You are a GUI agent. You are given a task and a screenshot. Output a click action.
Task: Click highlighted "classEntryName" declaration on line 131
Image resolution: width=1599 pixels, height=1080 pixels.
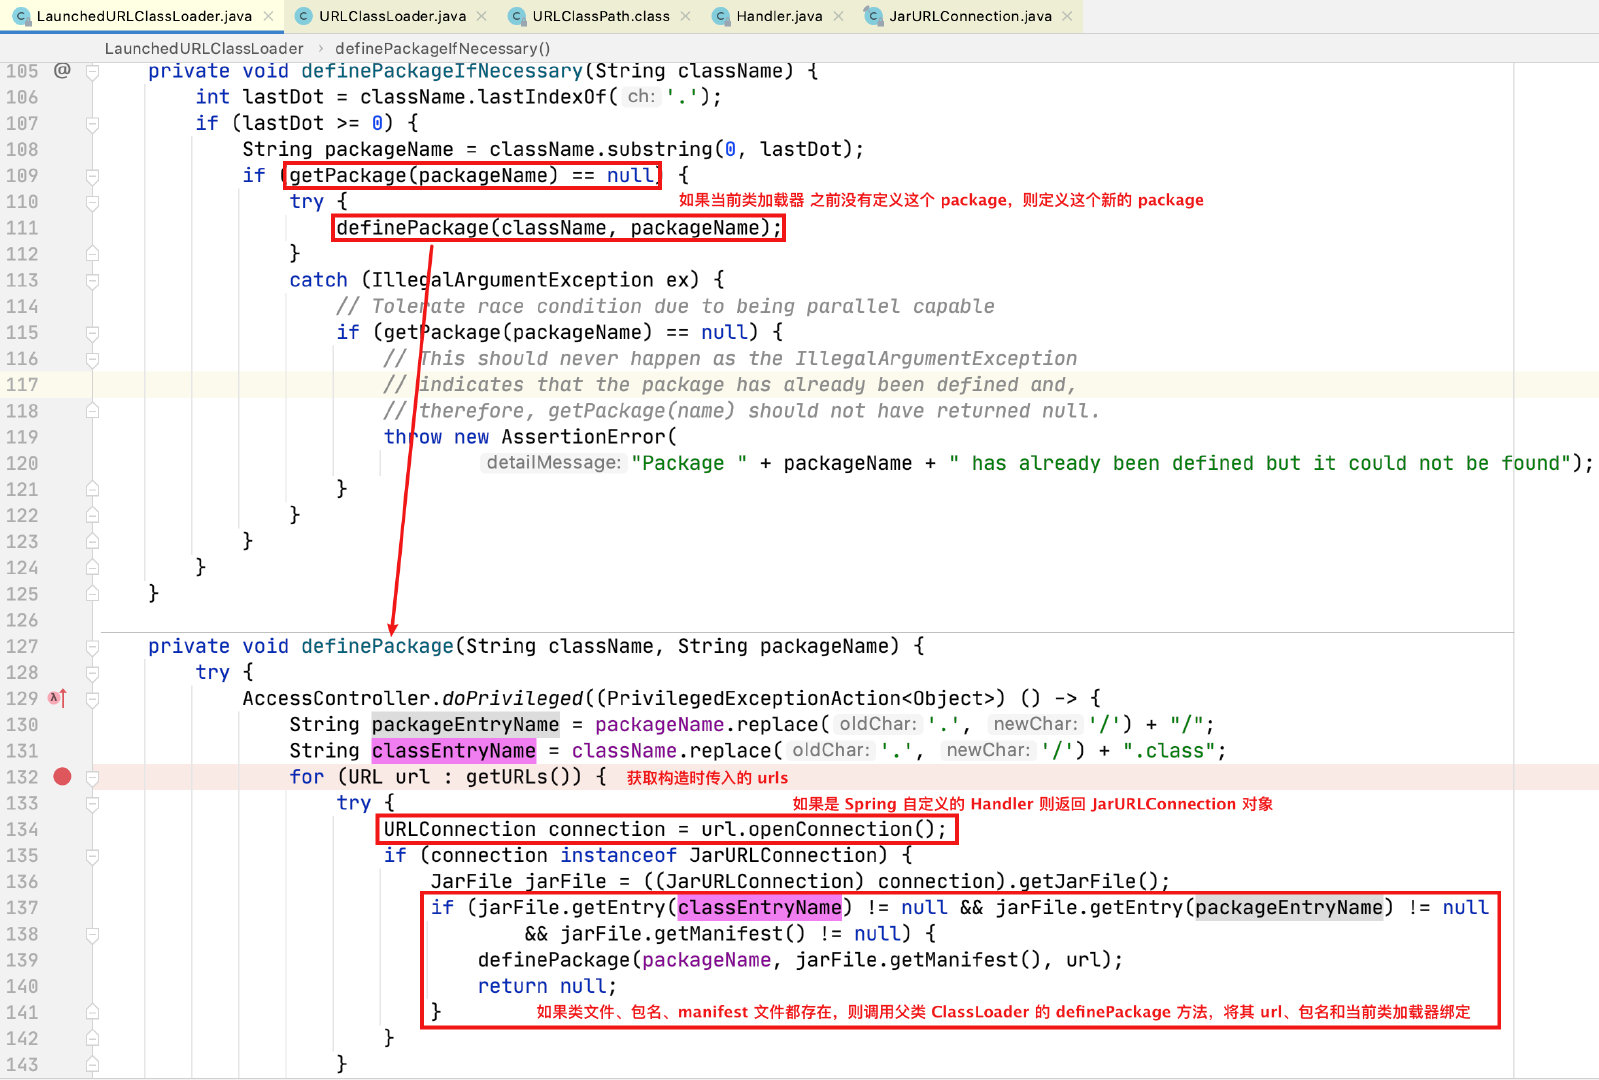[x=454, y=750]
